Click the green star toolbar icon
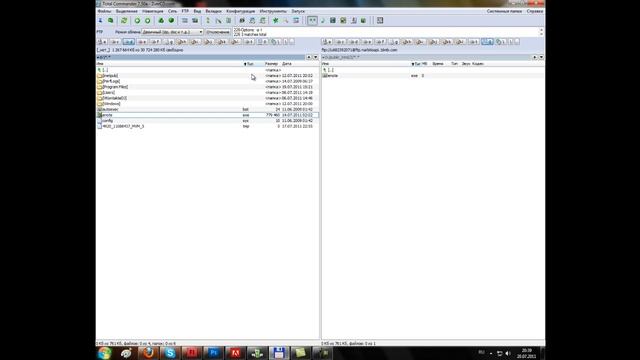 coord(276,20)
